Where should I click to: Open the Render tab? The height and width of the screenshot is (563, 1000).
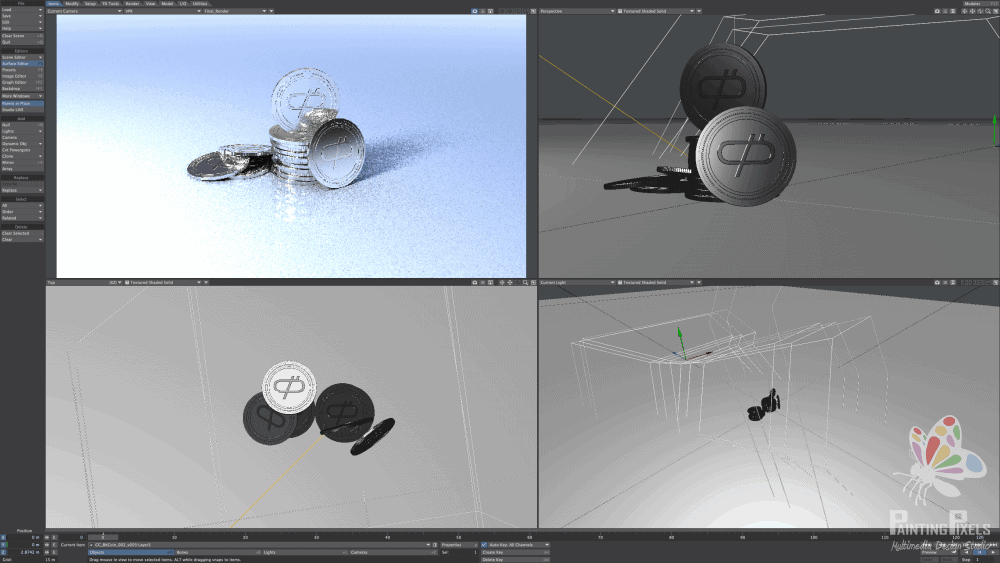tap(132, 3)
